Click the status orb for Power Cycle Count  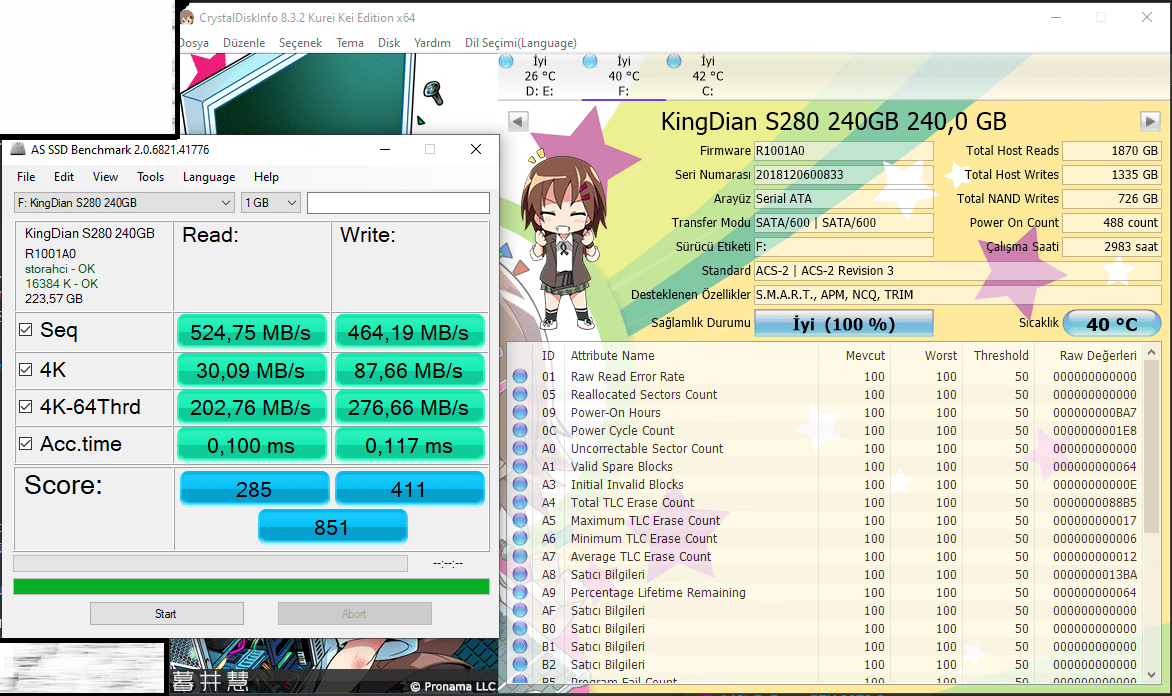pos(520,430)
